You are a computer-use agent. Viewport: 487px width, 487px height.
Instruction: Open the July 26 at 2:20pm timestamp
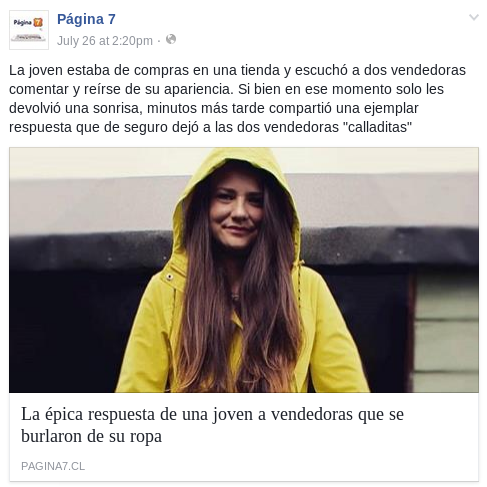click(105, 41)
